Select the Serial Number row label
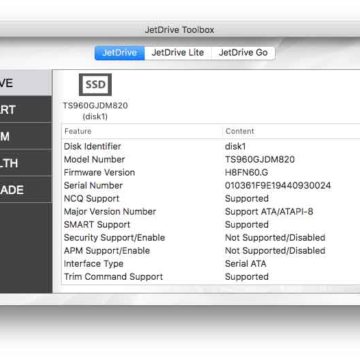 93,185
